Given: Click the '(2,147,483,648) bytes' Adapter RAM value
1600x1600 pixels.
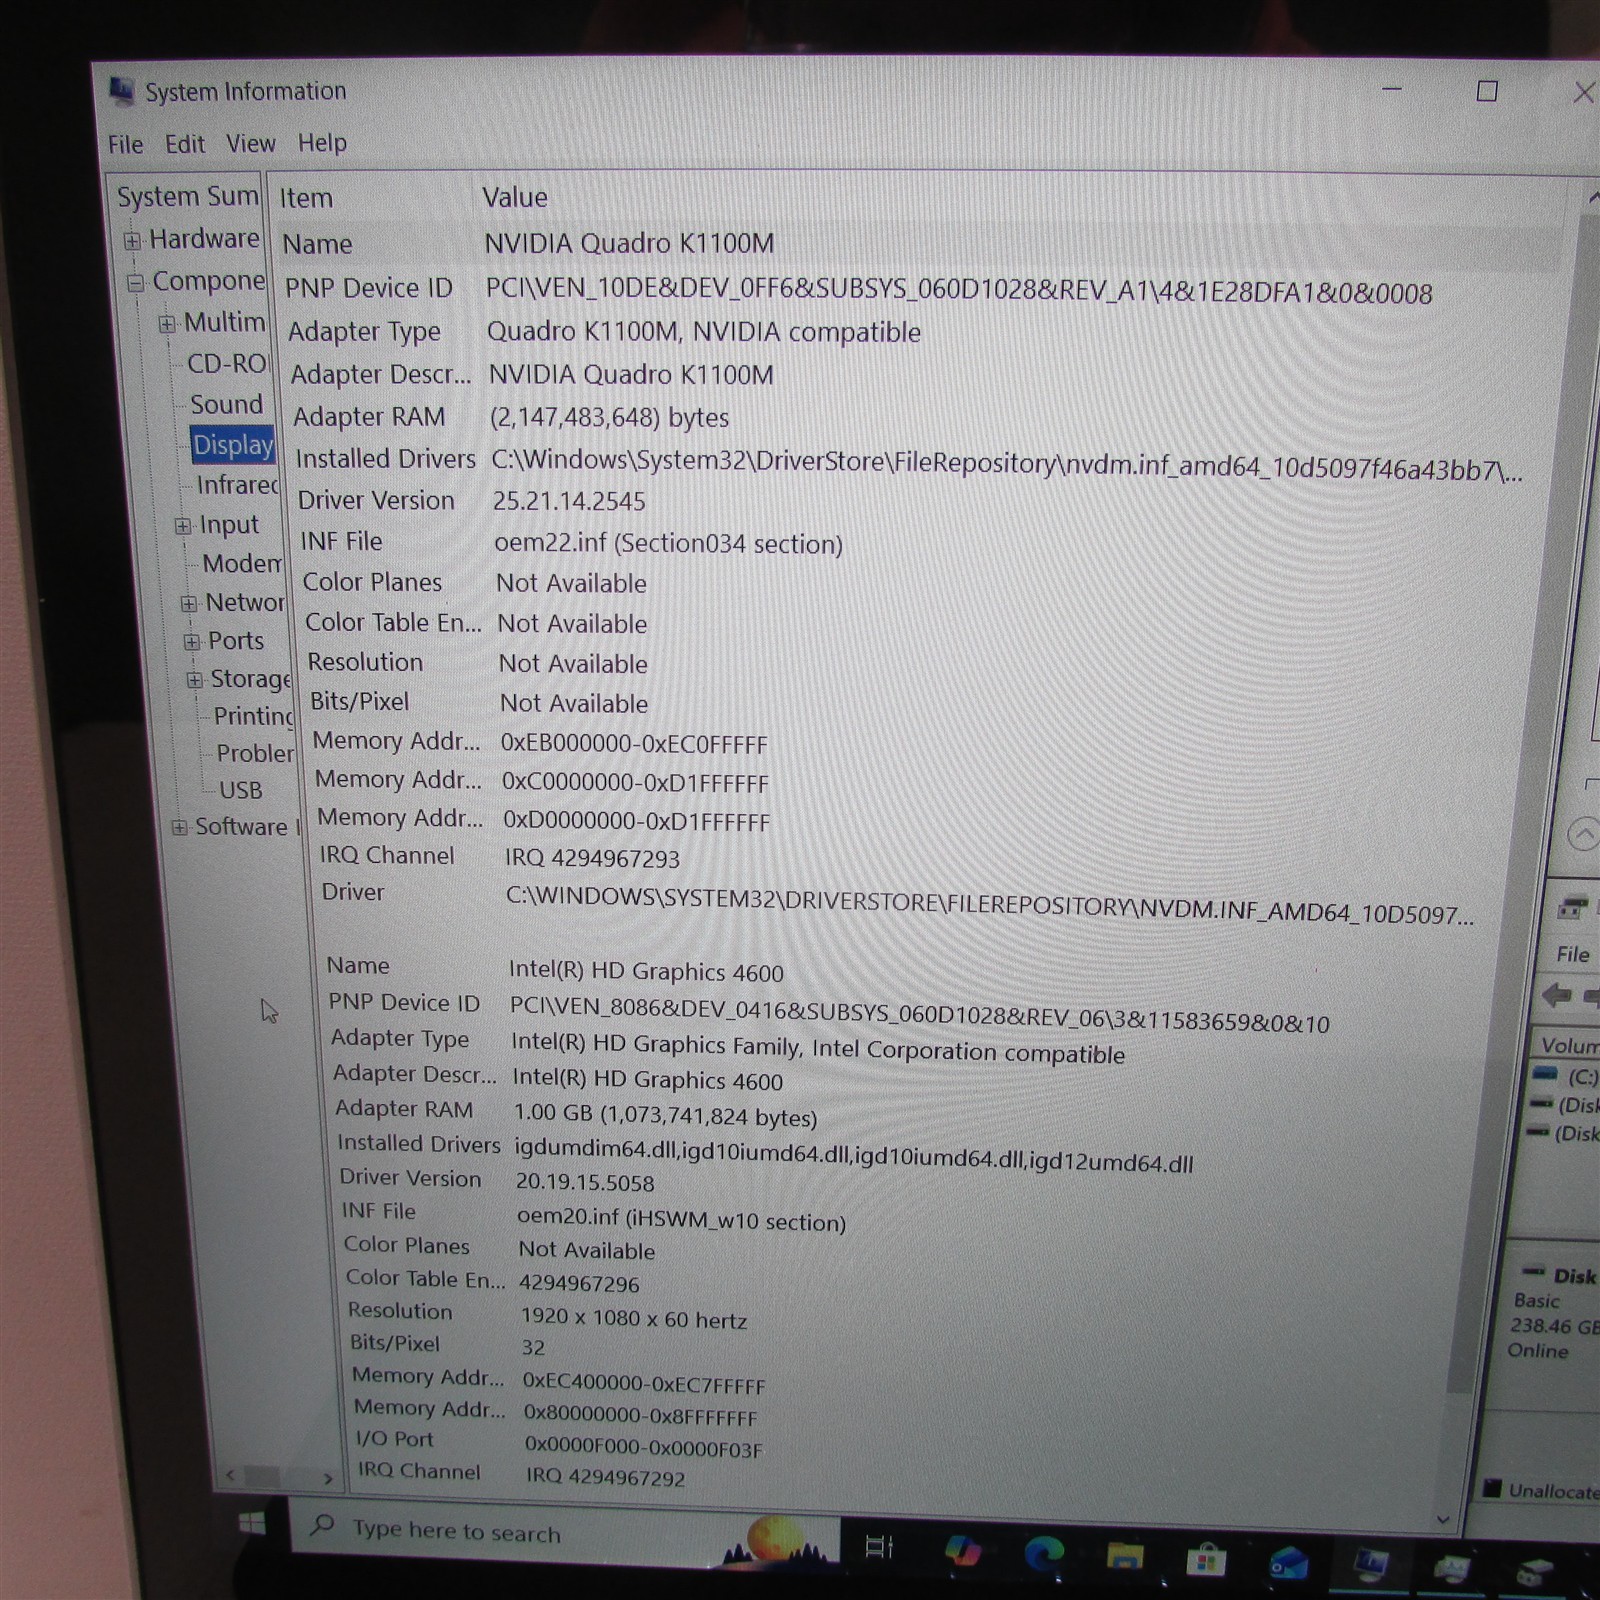Looking at the screenshot, I should [609, 417].
